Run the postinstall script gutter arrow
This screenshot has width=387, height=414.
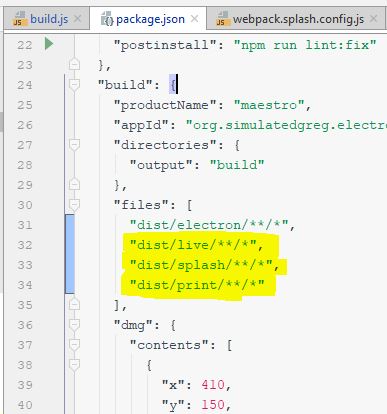[49, 44]
